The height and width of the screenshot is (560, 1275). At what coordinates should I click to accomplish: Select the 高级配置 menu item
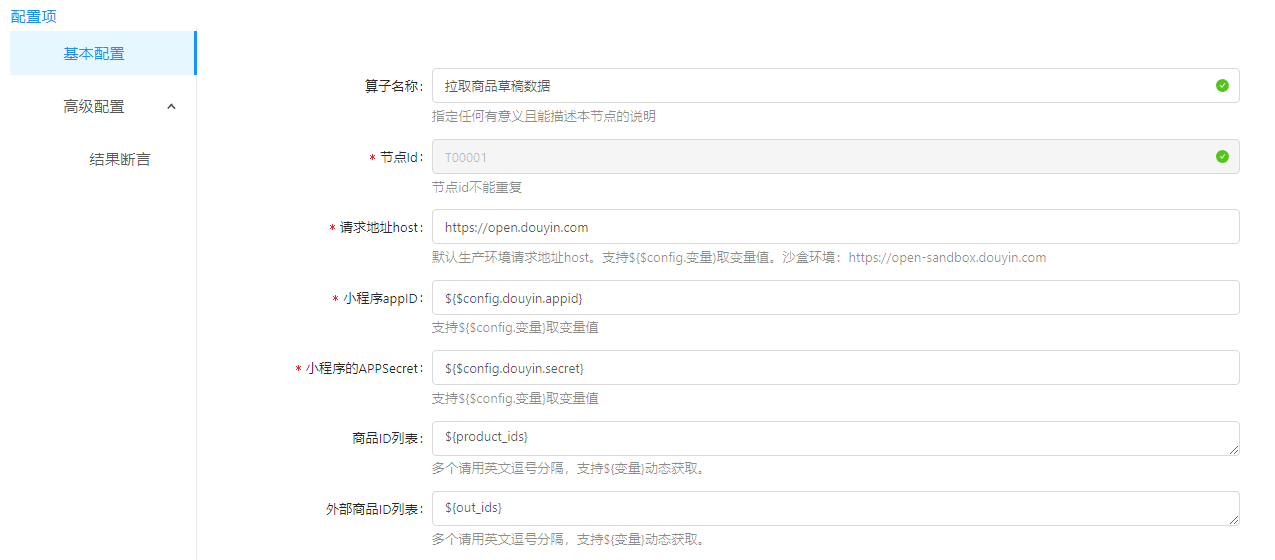tap(94, 107)
